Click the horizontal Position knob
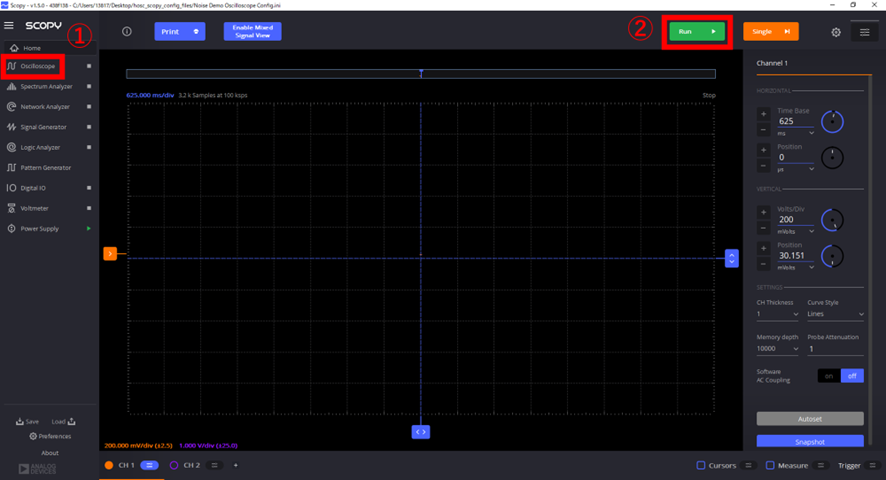 832,158
